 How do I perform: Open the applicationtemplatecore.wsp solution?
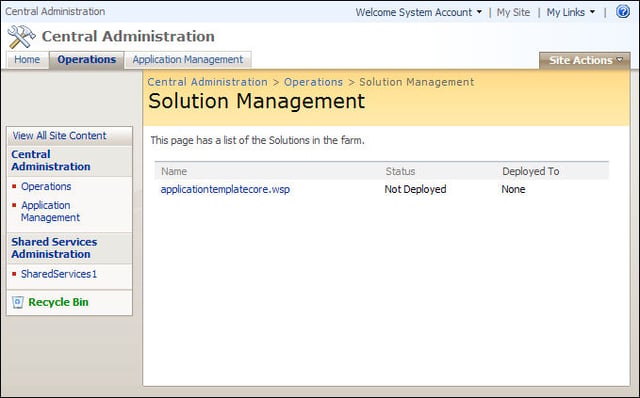pos(225,189)
